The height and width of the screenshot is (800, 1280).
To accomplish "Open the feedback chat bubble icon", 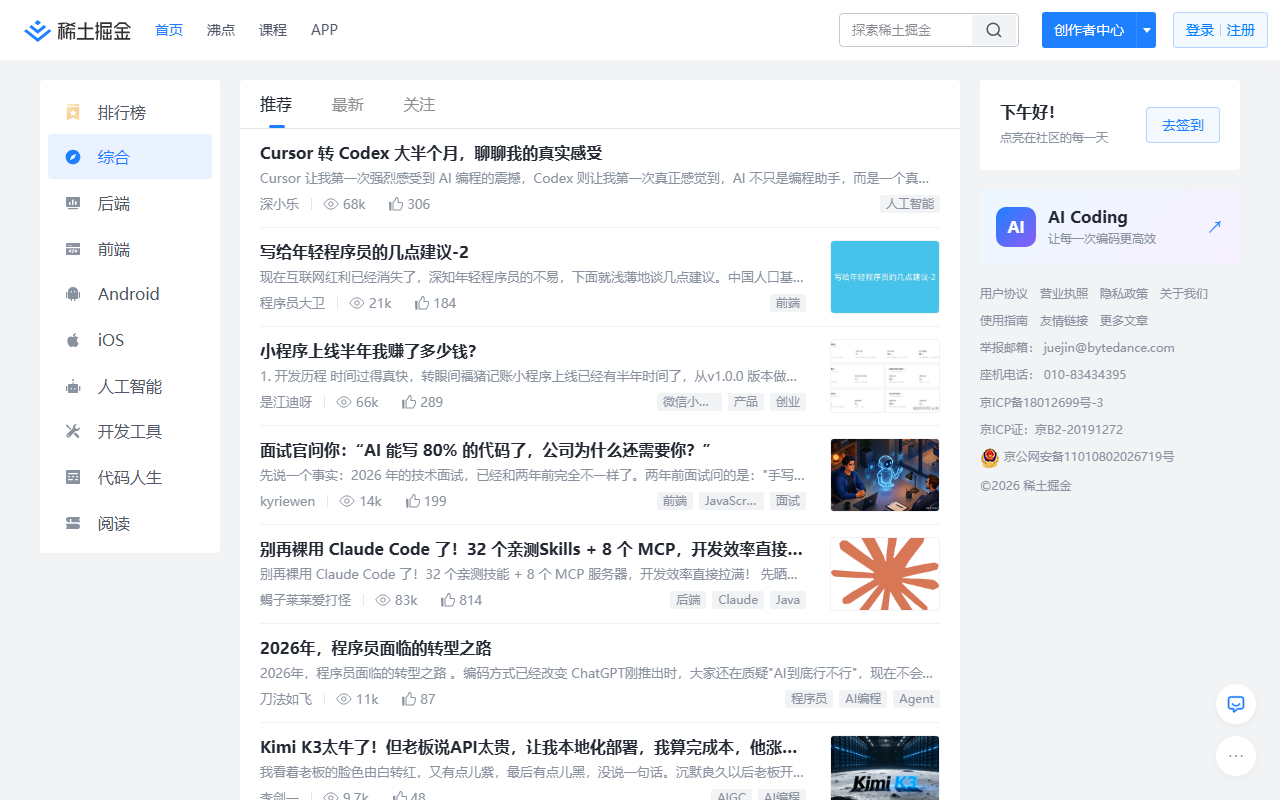I will tap(1236, 704).
